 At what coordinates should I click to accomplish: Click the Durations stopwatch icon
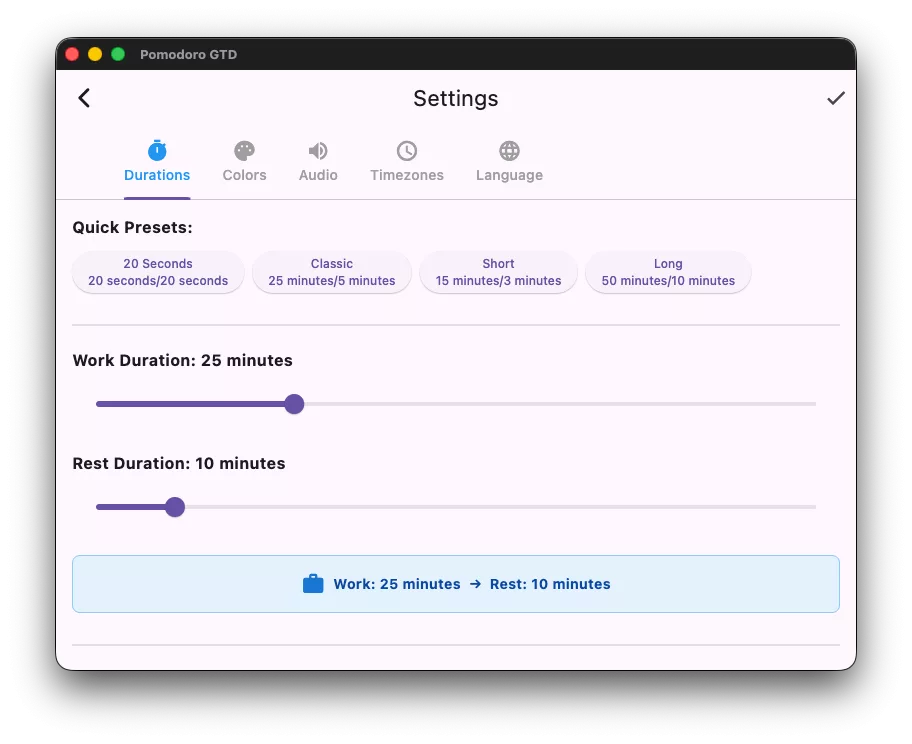tap(157, 150)
